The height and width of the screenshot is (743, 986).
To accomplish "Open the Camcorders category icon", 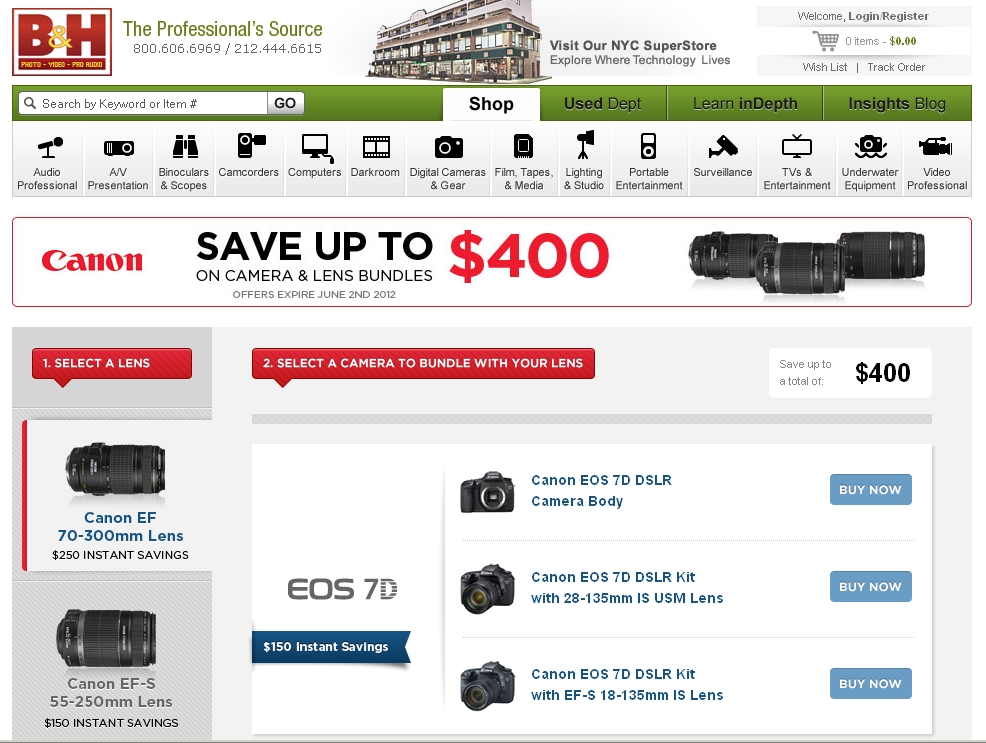I will [x=251, y=145].
